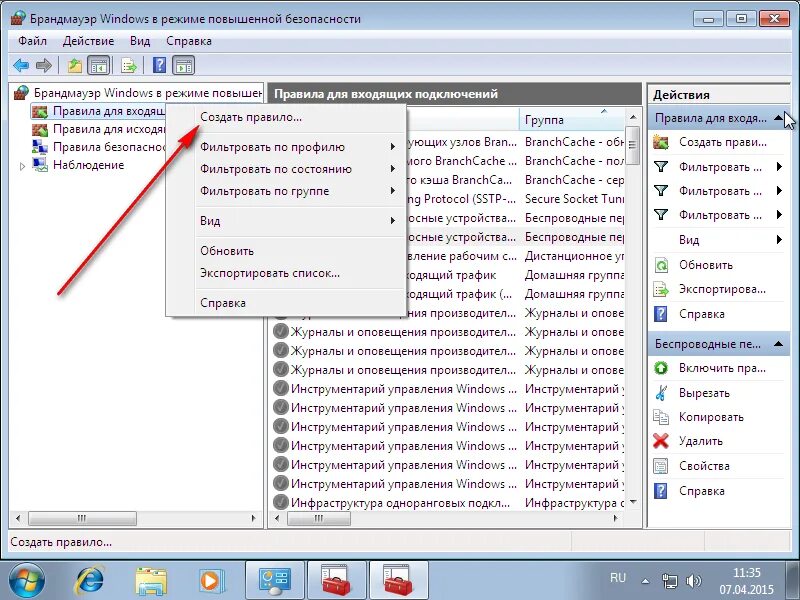Screen dimensions: 800x600
Task: Expand Фильтровать по группе submenu
Action: [x=286, y=191]
